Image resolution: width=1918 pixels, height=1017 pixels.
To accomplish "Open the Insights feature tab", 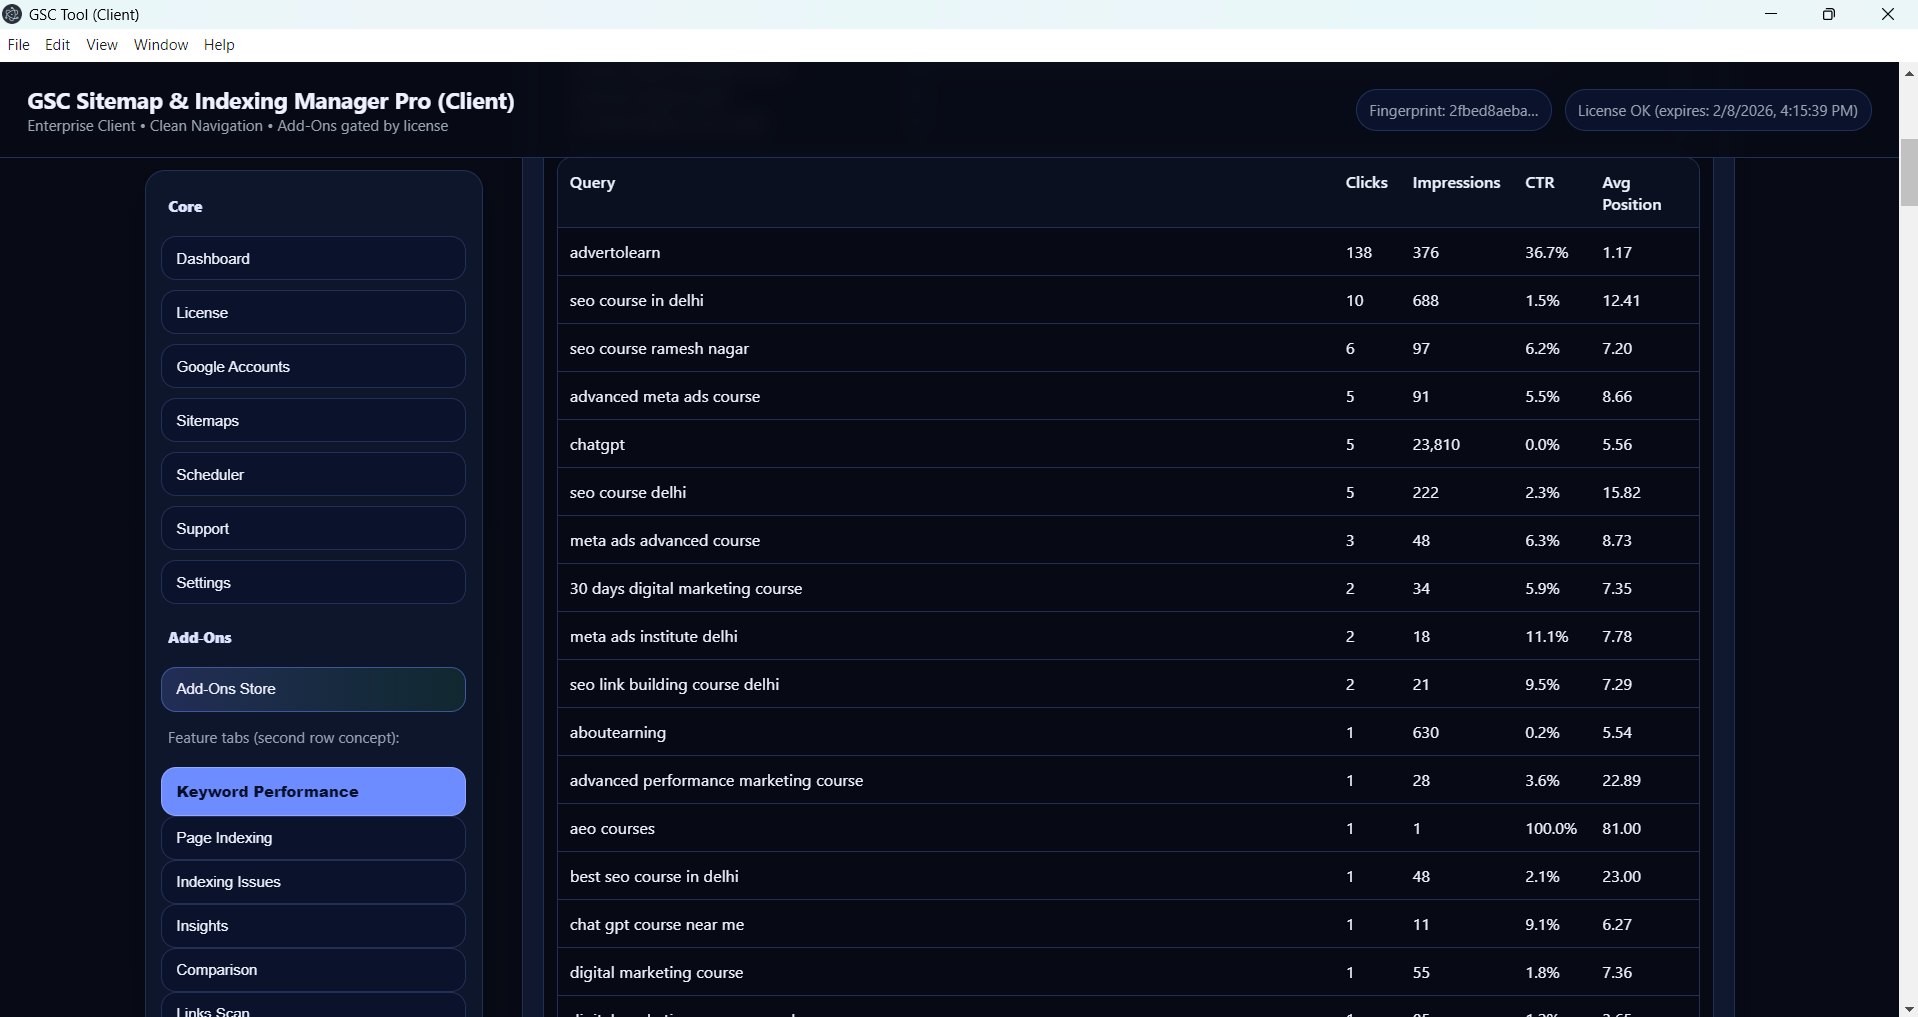I will pyautogui.click(x=313, y=926).
